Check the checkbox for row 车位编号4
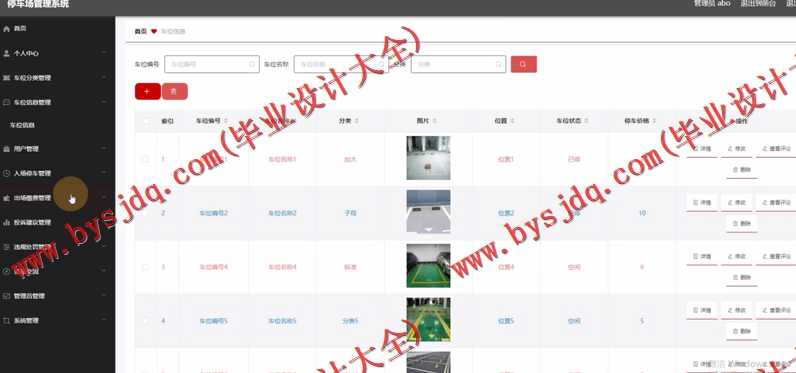Image resolution: width=796 pixels, height=373 pixels. (x=145, y=267)
